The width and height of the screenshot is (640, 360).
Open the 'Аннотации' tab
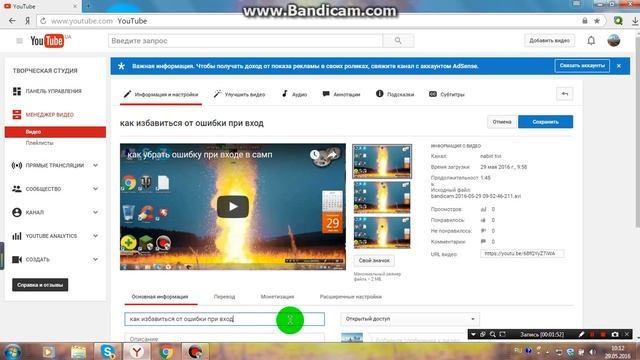(x=341, y=94)
